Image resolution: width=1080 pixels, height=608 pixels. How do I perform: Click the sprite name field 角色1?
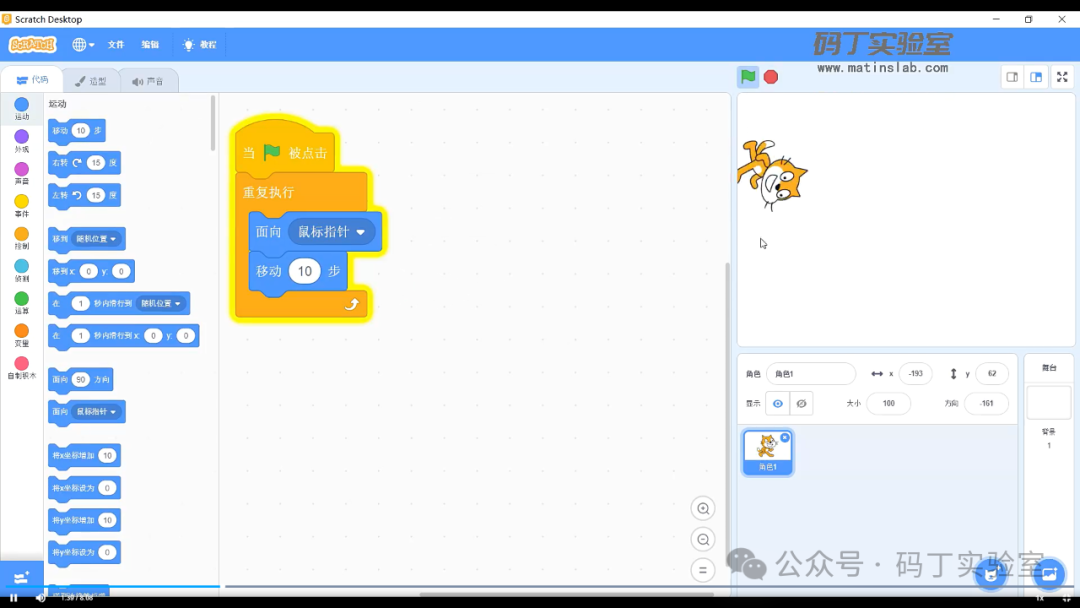(x=811, y=373)
